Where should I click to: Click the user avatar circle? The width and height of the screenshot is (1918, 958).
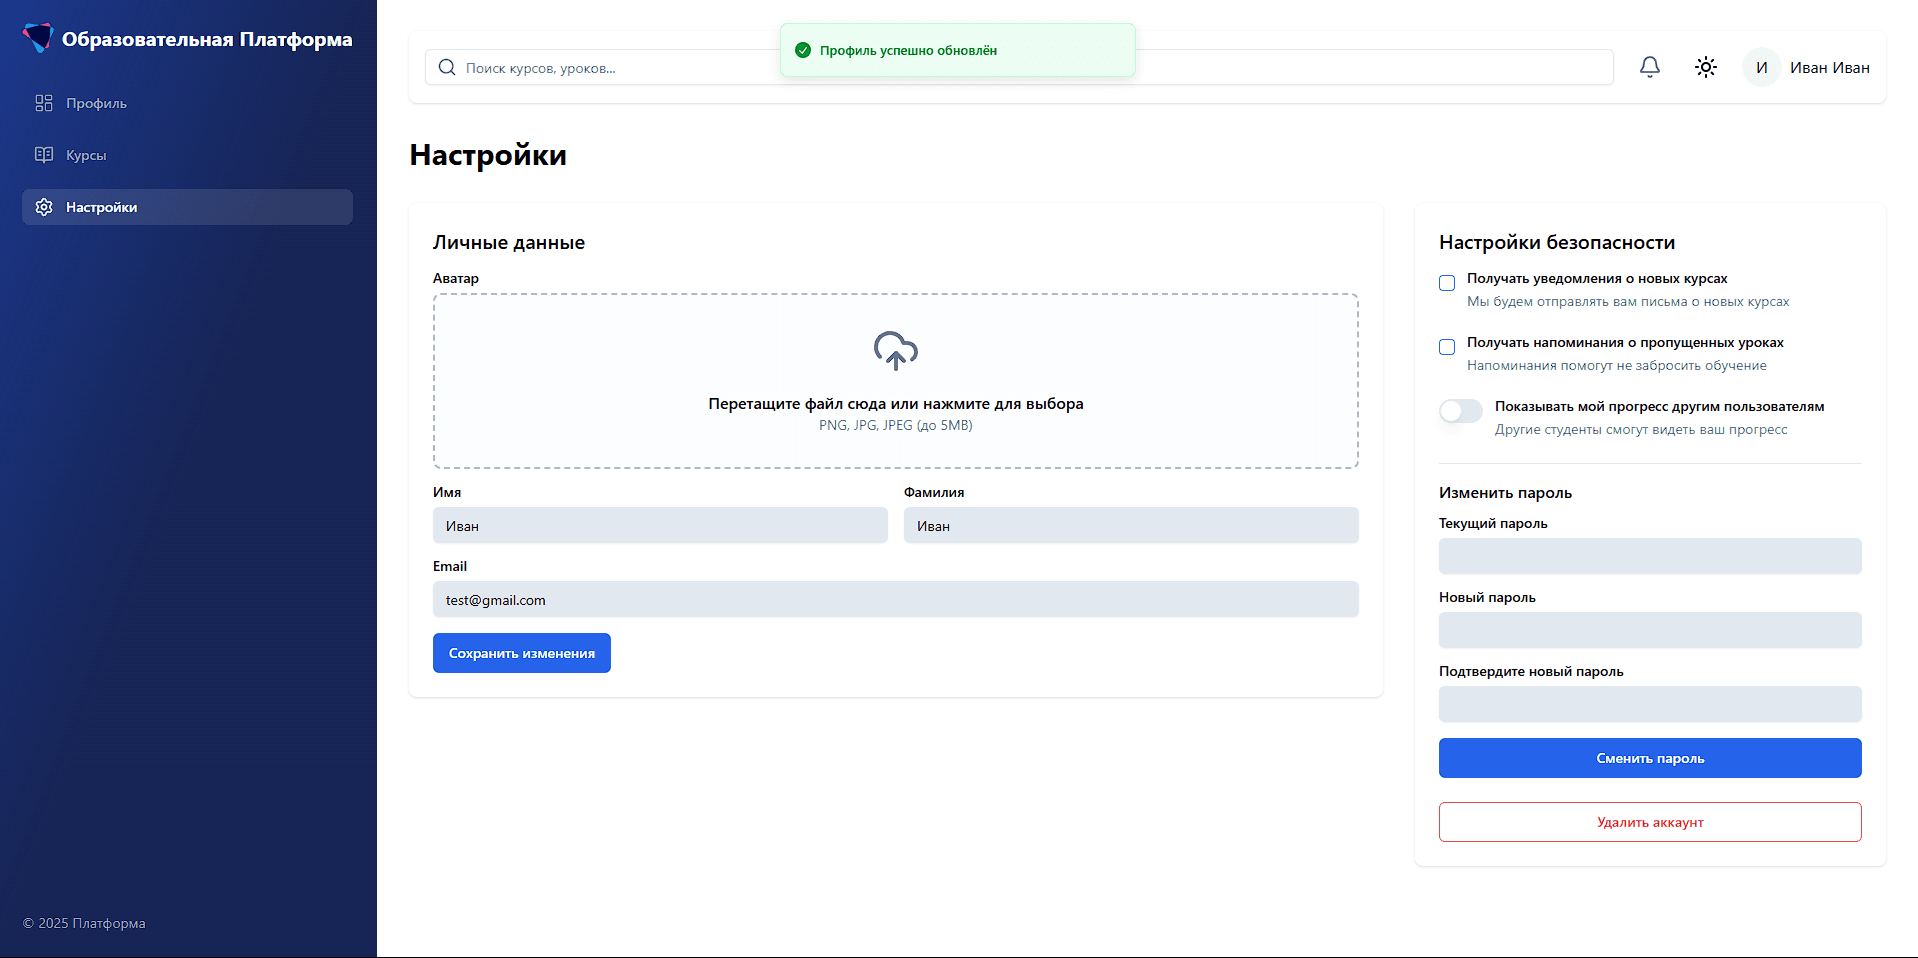click(1761, 67)
